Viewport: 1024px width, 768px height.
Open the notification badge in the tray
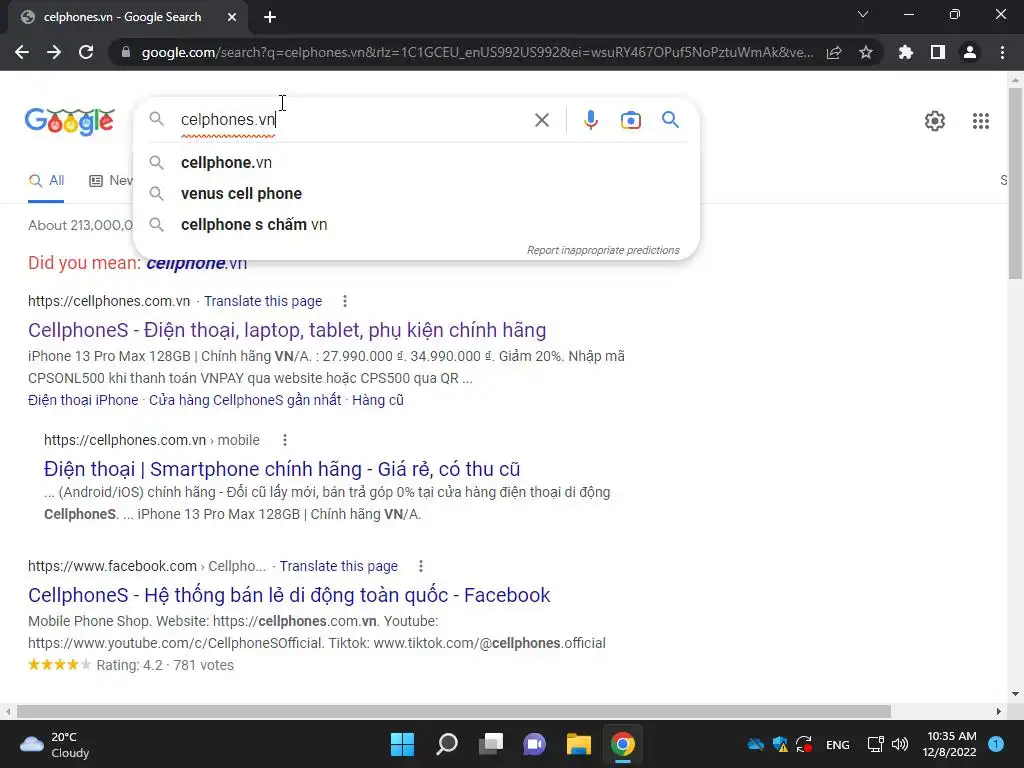[x=996, y=744]
